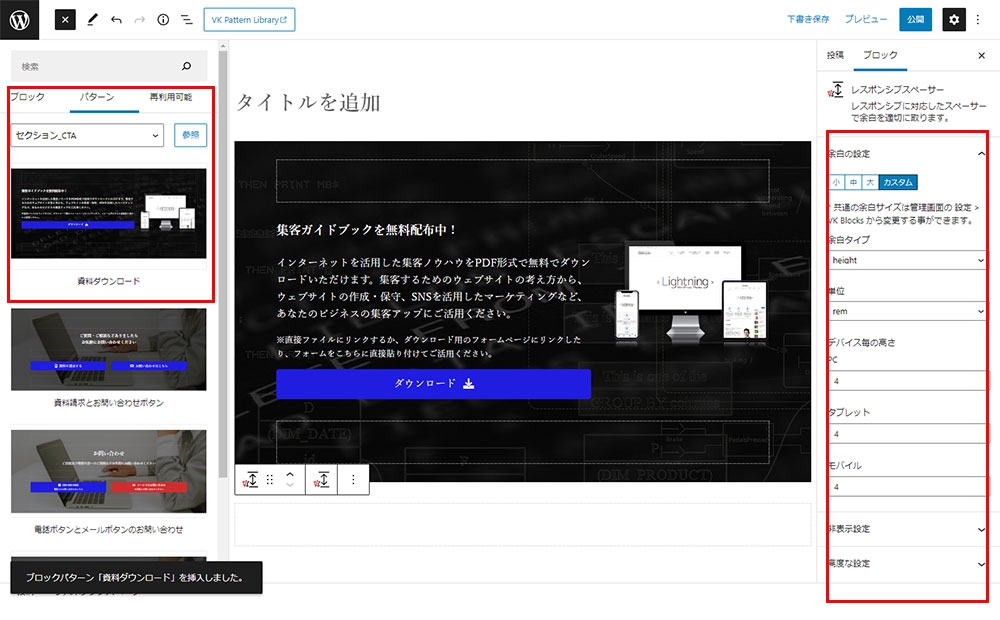1000x620 pixels.
Task: Select the 資料請求とお問い合わせボタン pattern thumbnail
Action: coord(109,349)
